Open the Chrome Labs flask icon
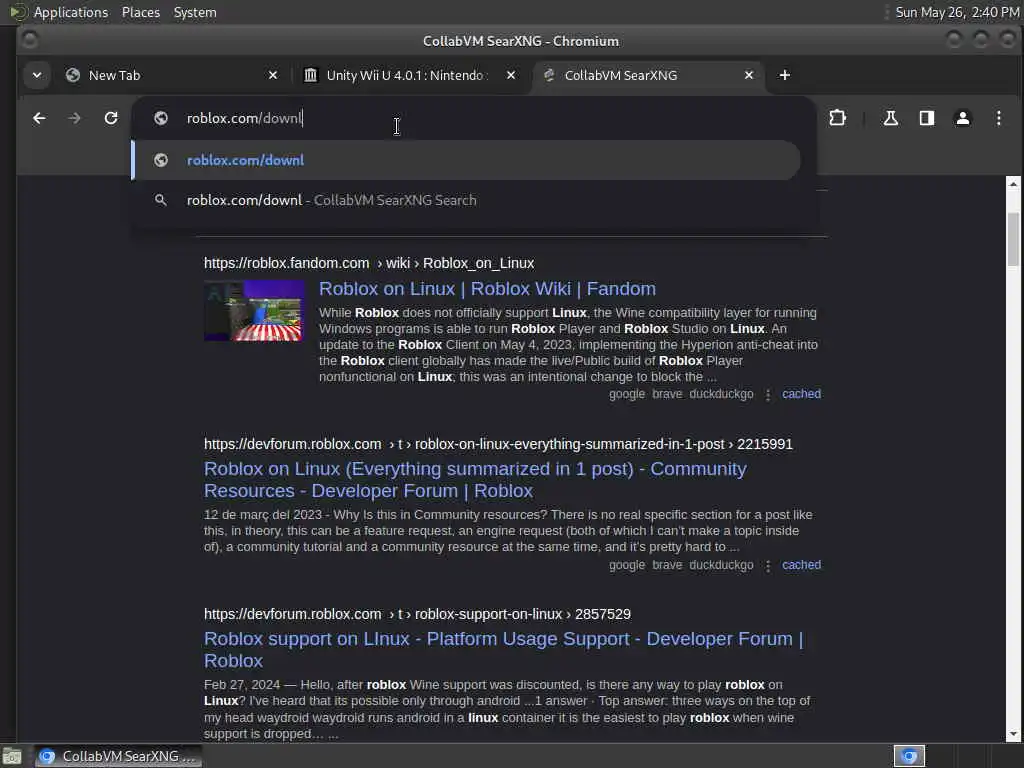1024x768 pixels. [x=890, y=118]
